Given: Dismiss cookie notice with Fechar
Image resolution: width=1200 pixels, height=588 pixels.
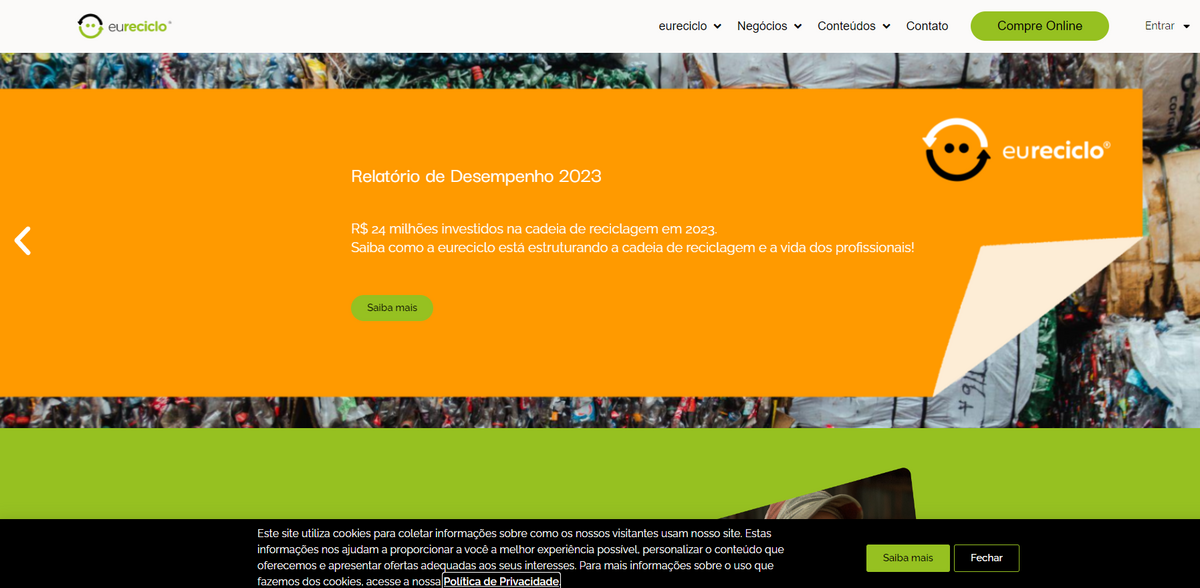Looking at the screenshot, I should click(986, 558).
